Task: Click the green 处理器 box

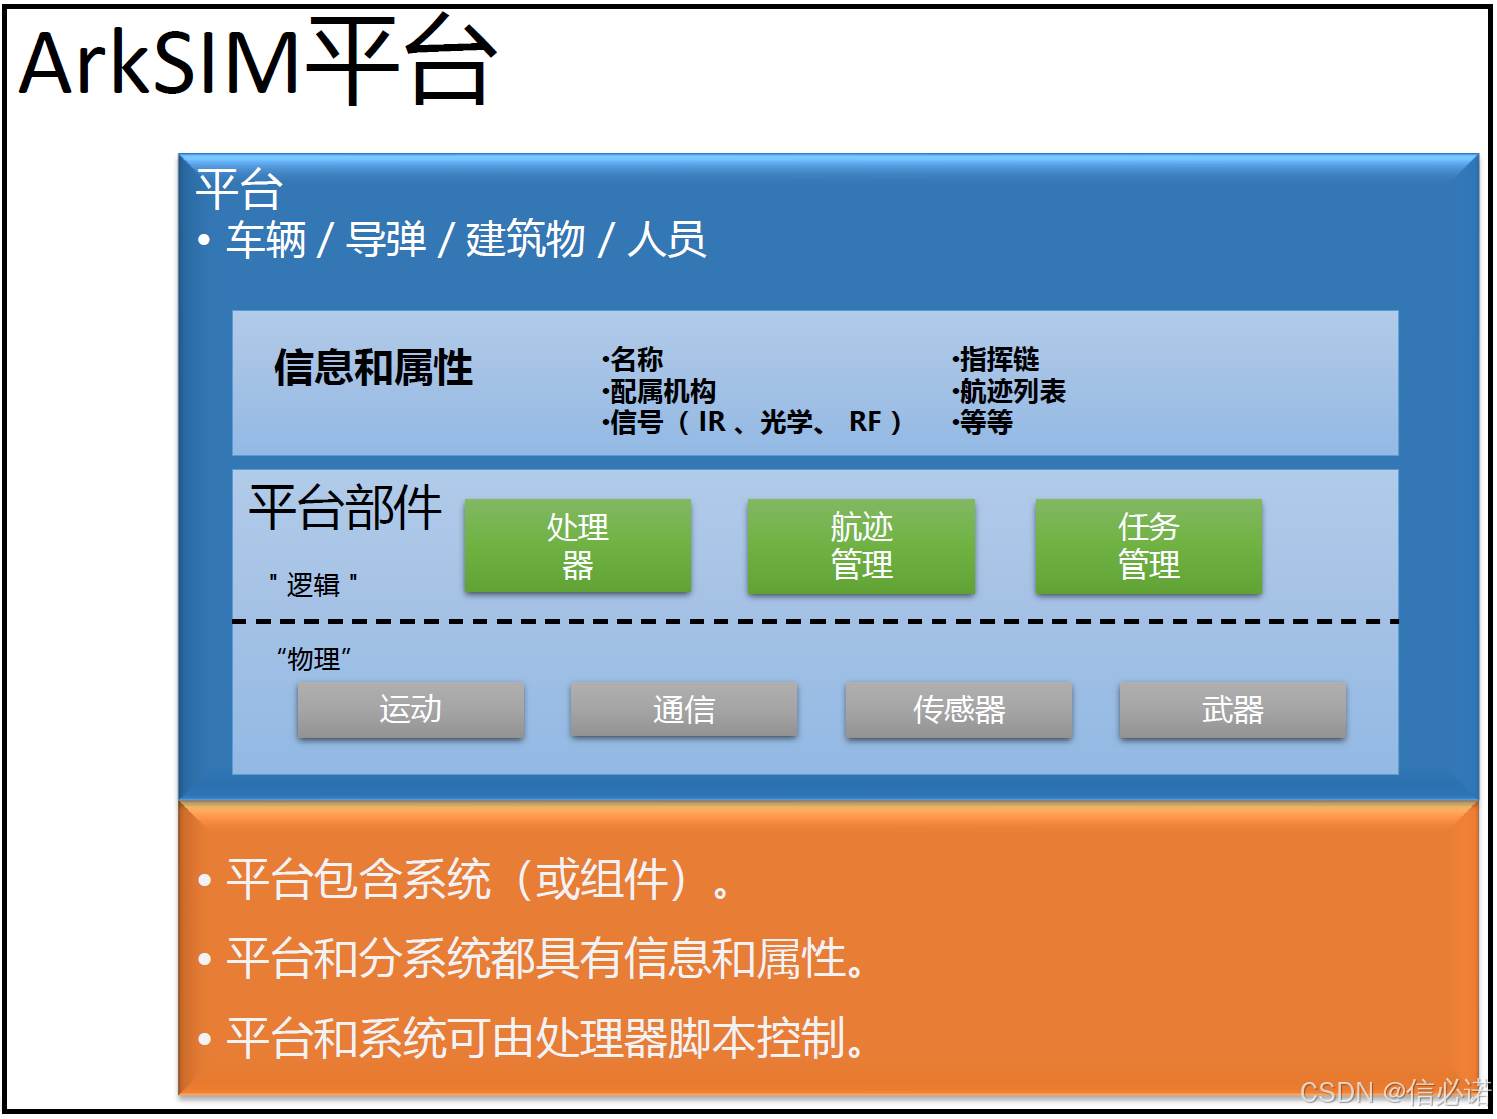Action: point(578,546)
